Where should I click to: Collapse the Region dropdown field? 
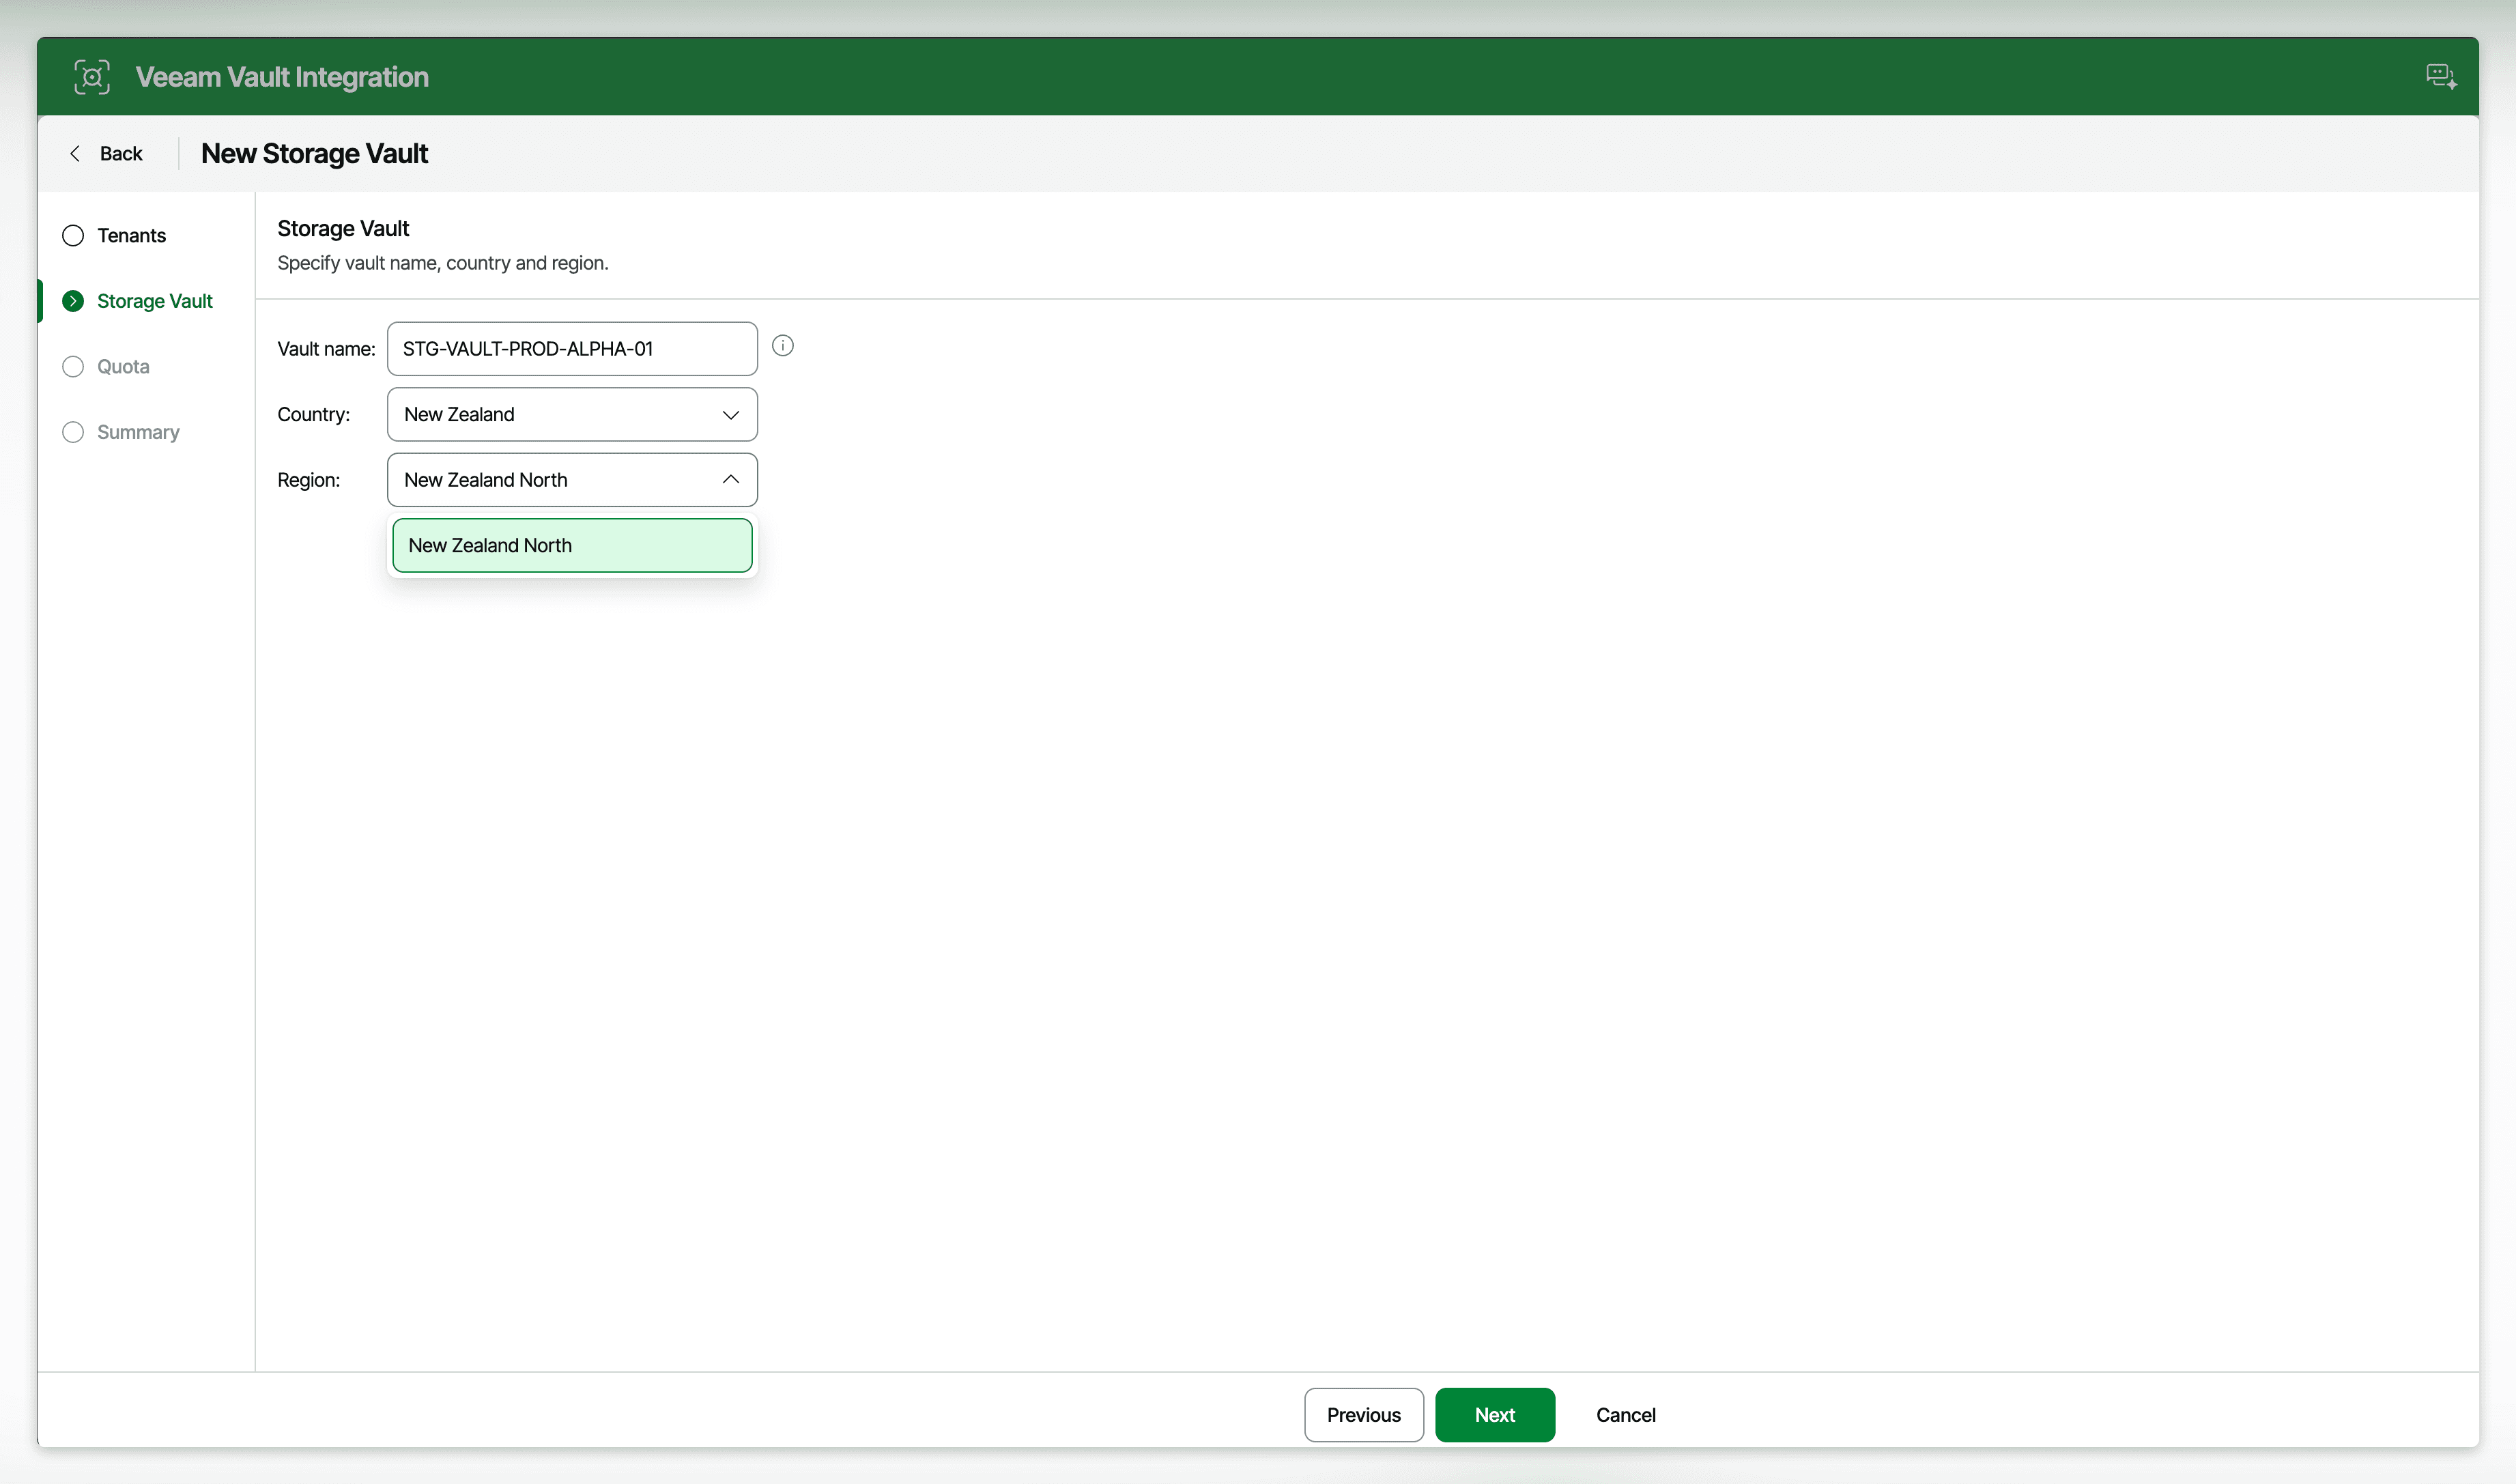pyautogui.click(x=572, y=480)
